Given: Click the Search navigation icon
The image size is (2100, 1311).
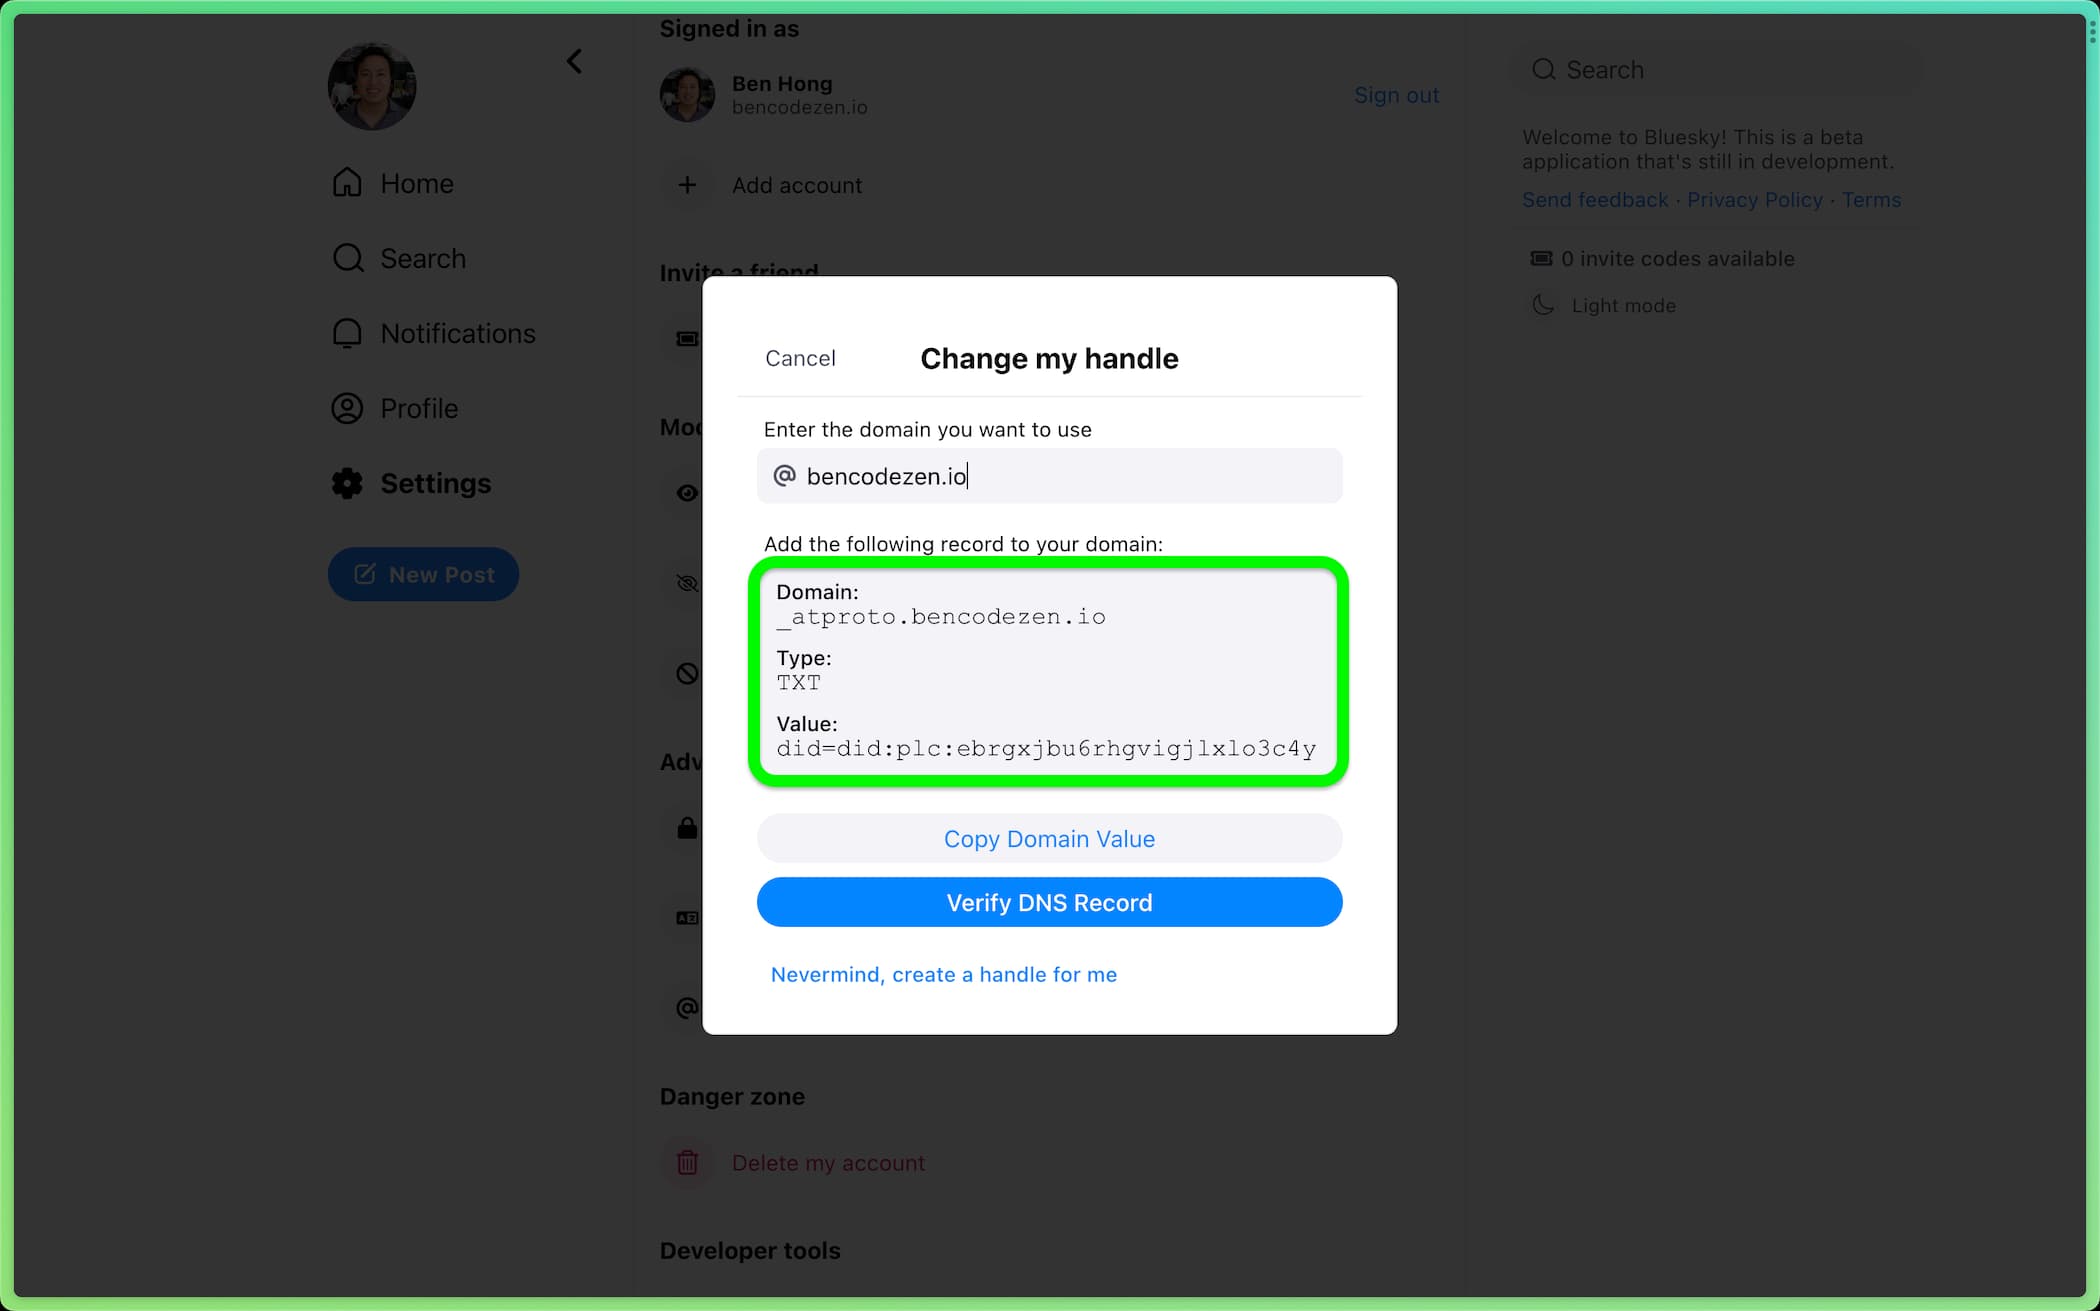Looking at the screenshot, I should pos(347,258).
